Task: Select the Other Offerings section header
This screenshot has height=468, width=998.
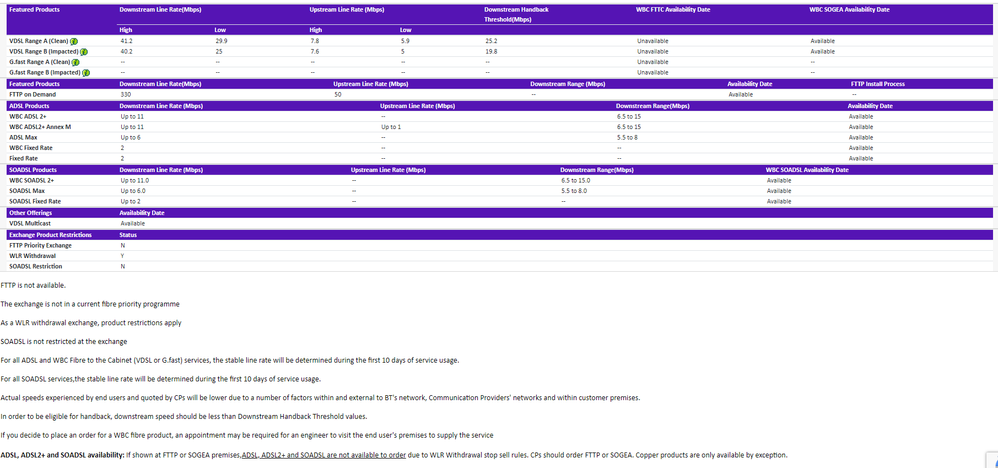Action: [x=30, y=213]
